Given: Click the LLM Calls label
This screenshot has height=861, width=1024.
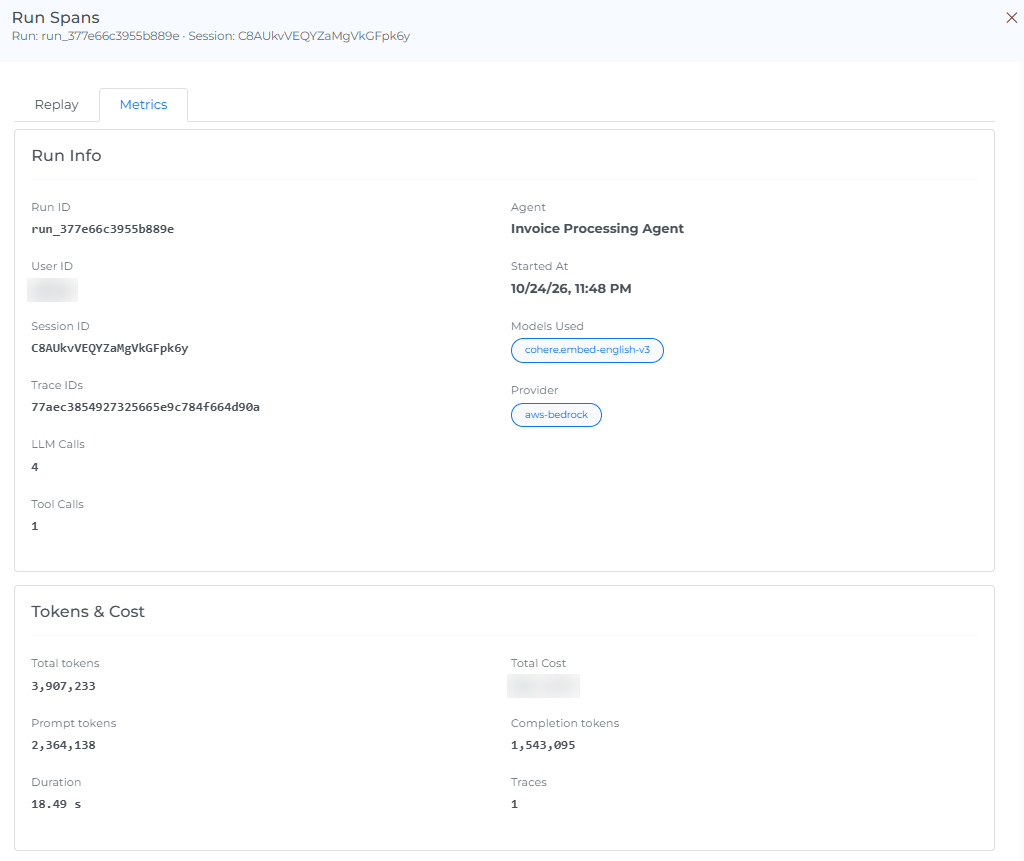Looking at the screenshot, I should (x=58, y=444).
